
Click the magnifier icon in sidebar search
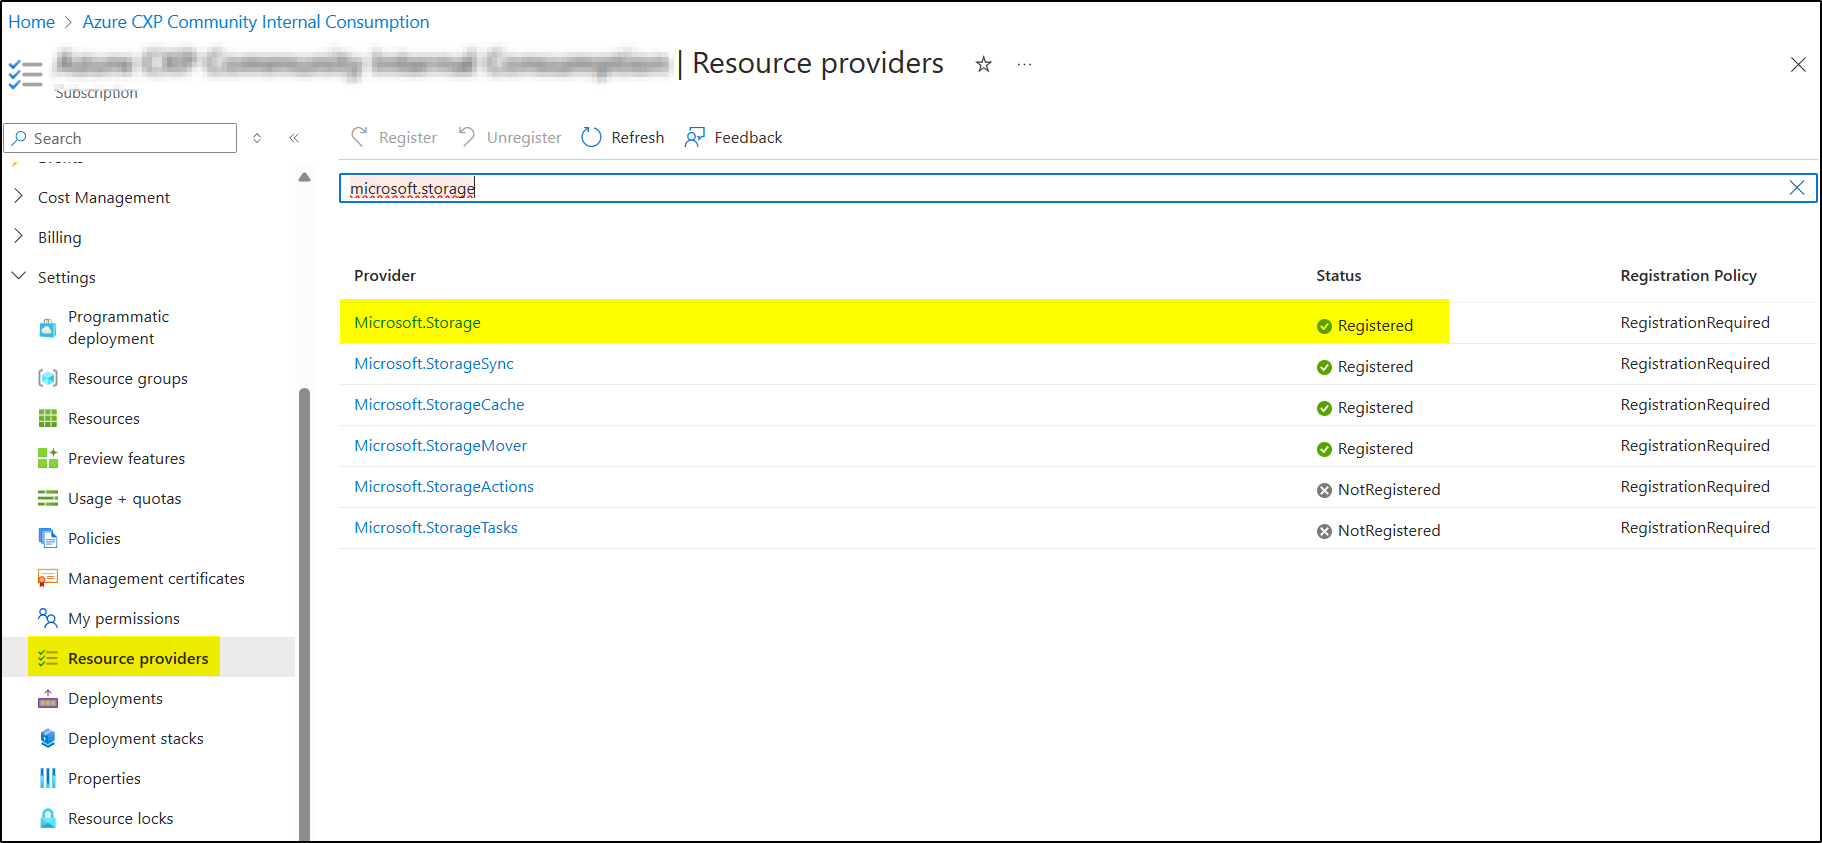19,138
